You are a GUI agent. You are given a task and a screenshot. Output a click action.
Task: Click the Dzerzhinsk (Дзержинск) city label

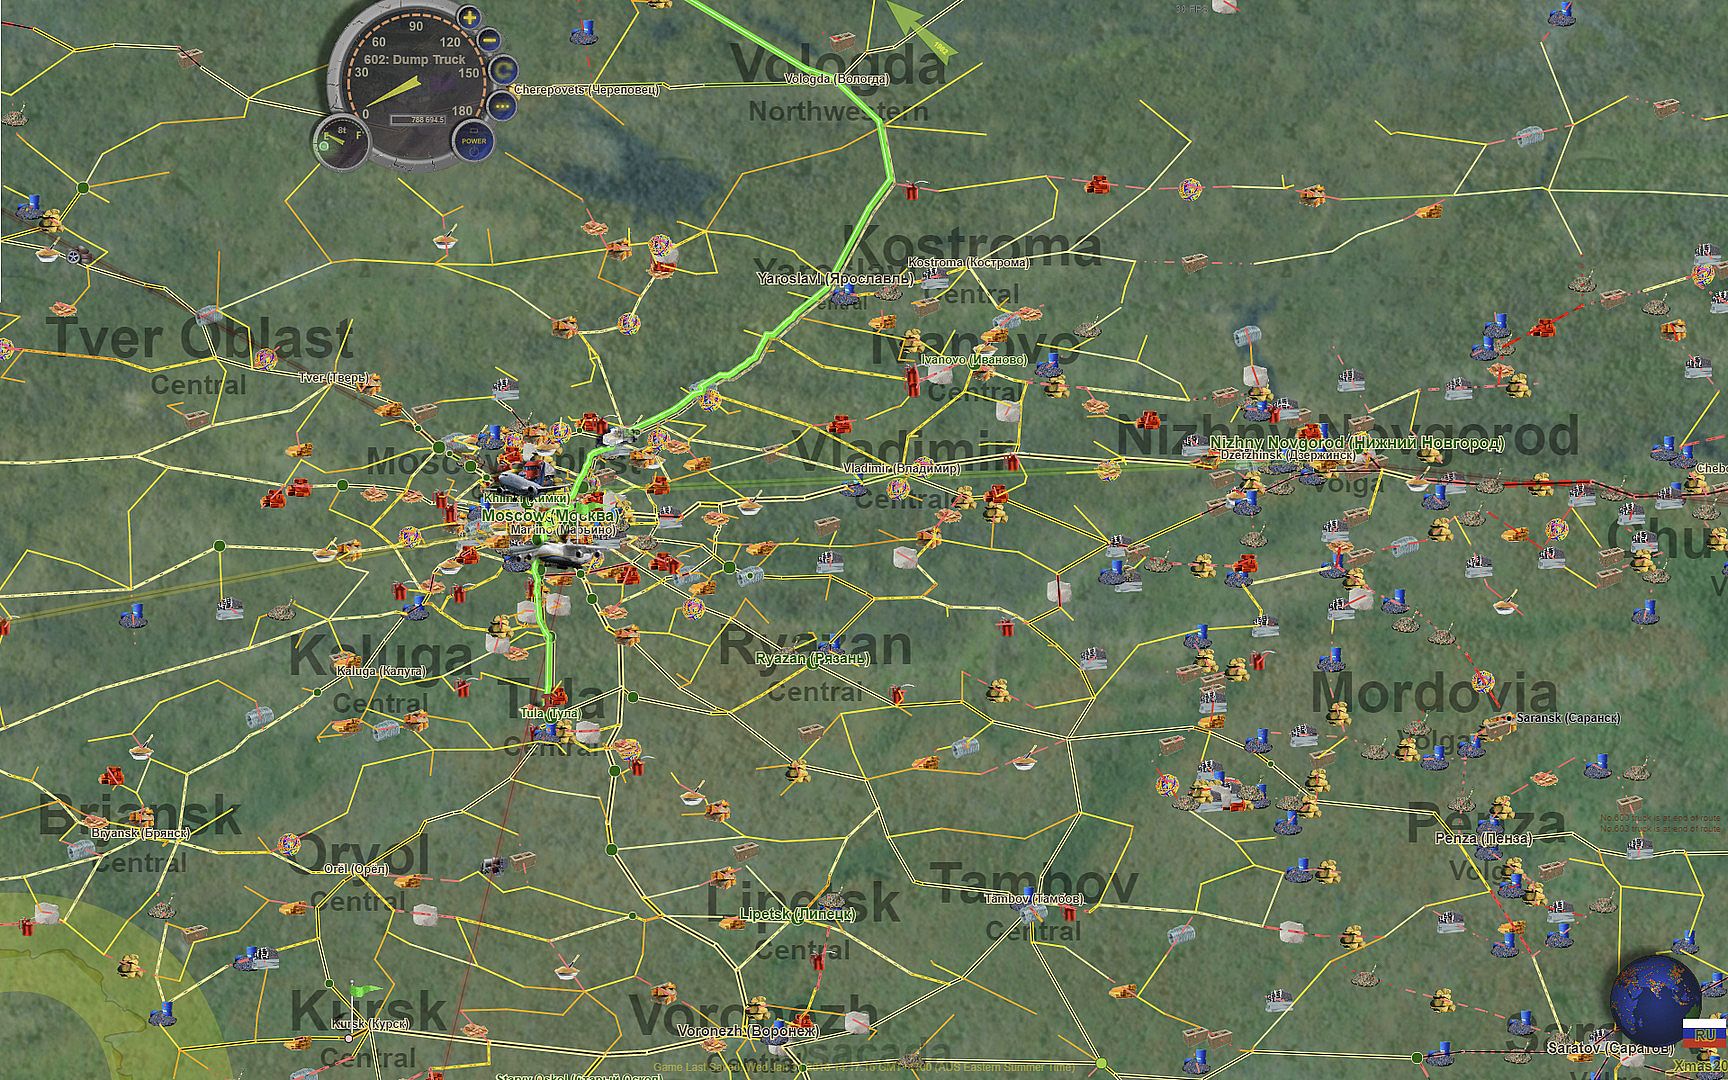[x=1288, y=455]
